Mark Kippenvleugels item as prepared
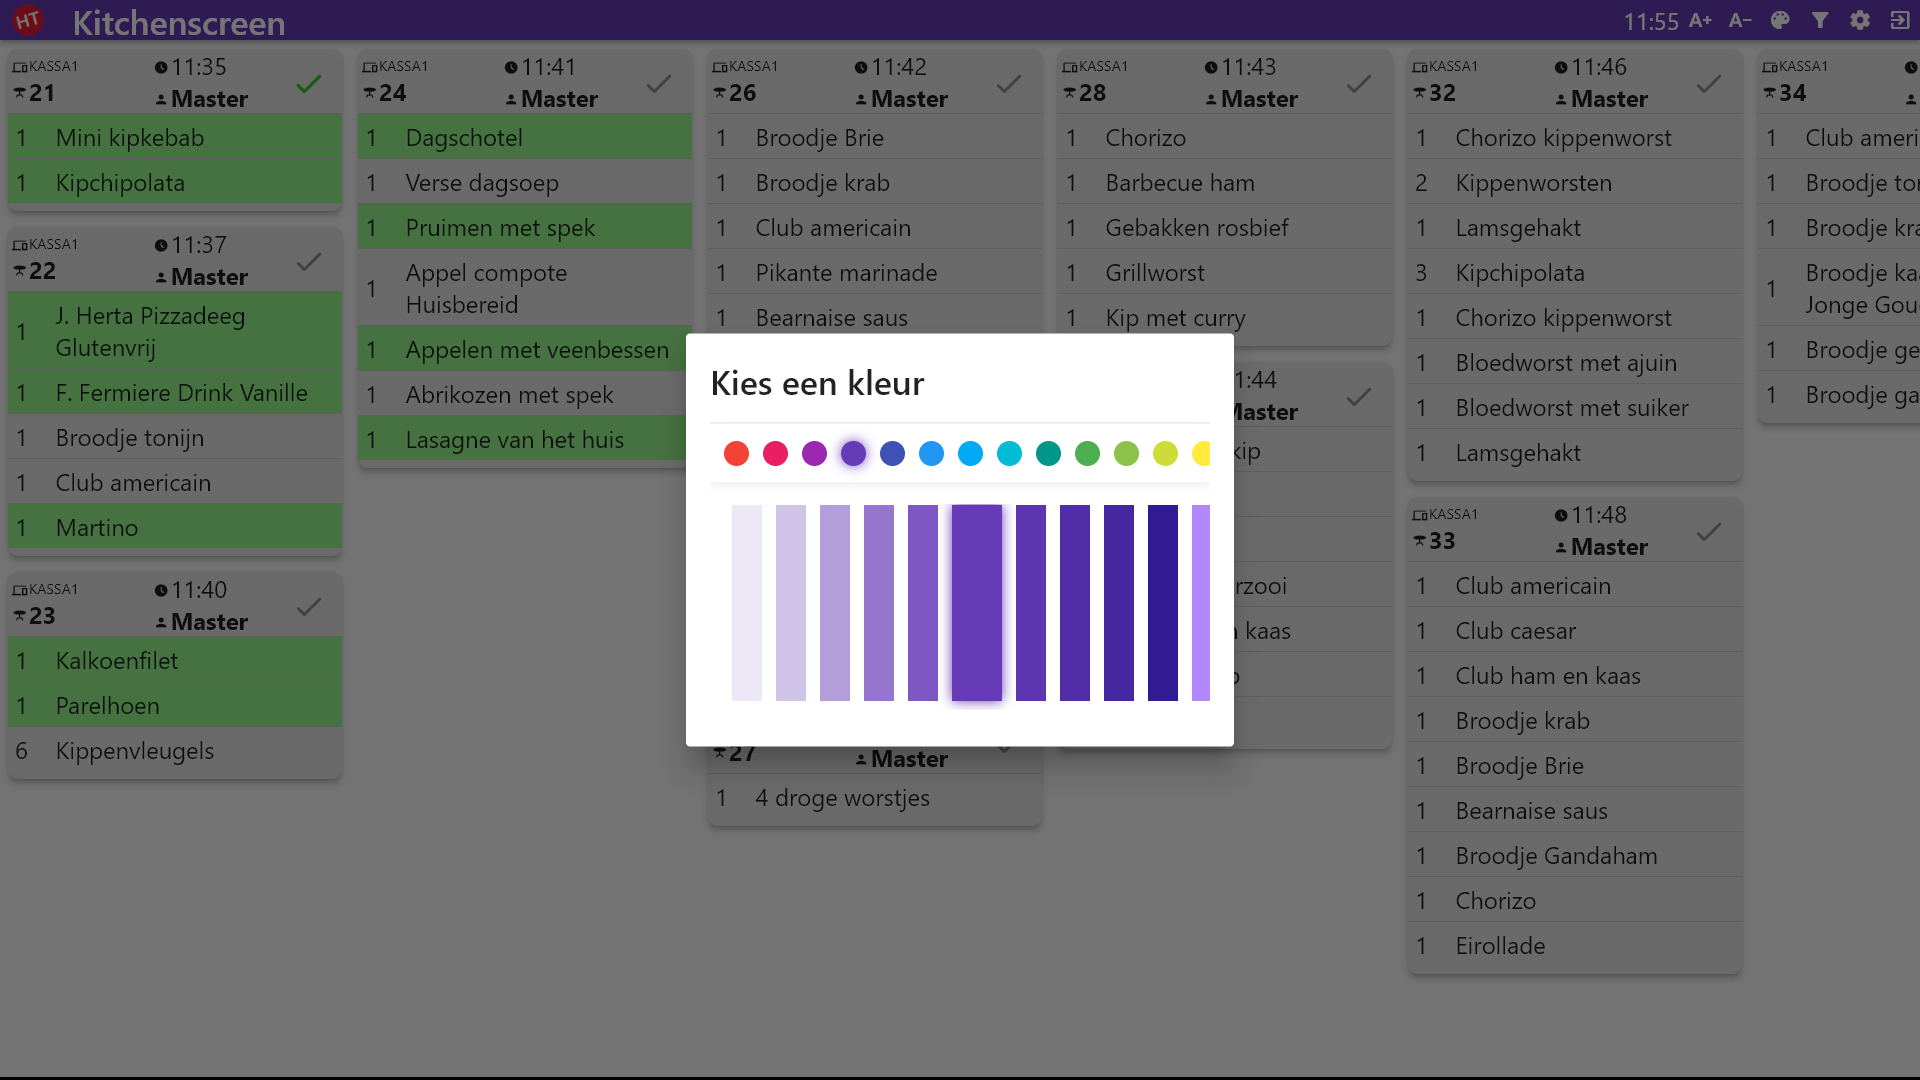 (x=175, y=751)
